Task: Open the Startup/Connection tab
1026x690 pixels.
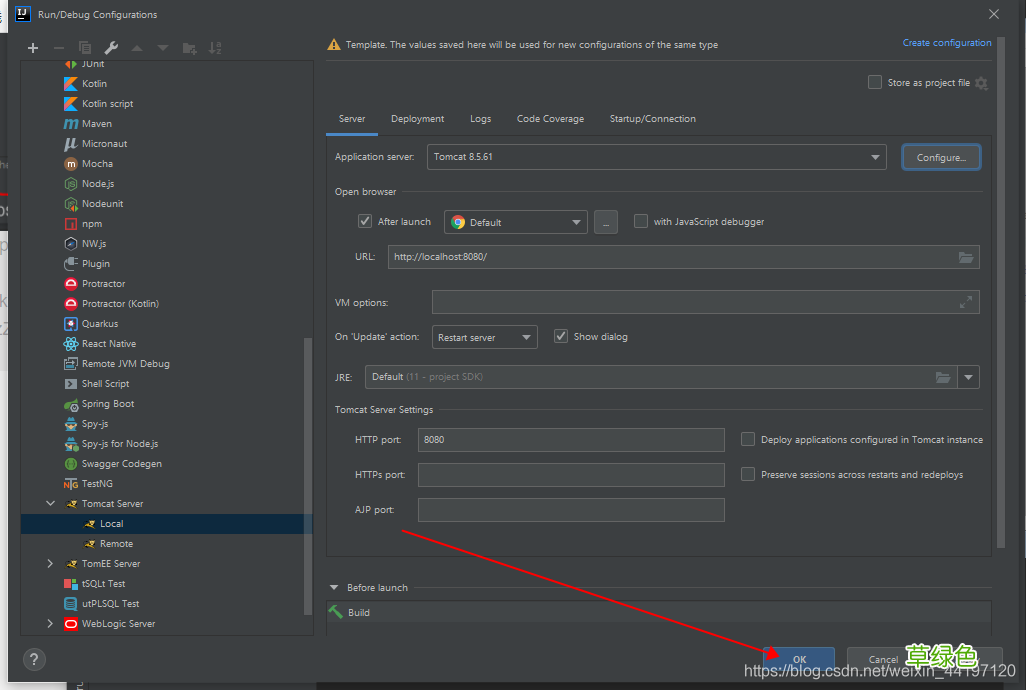Action: point(652,119)
